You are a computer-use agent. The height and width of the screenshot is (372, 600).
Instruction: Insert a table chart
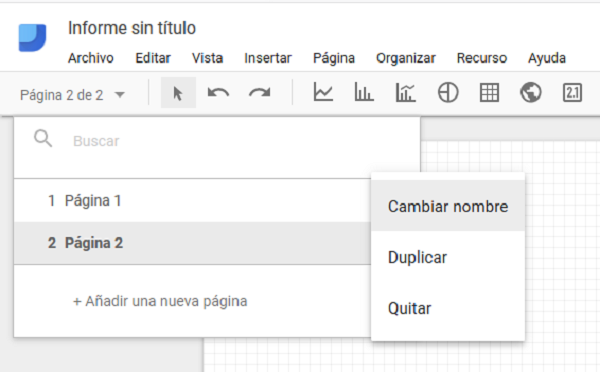(489, 93)
